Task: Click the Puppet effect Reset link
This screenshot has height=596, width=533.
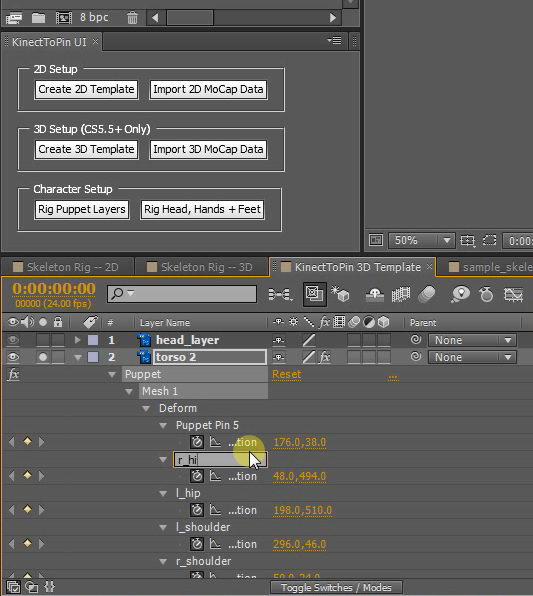Action: 286,374
